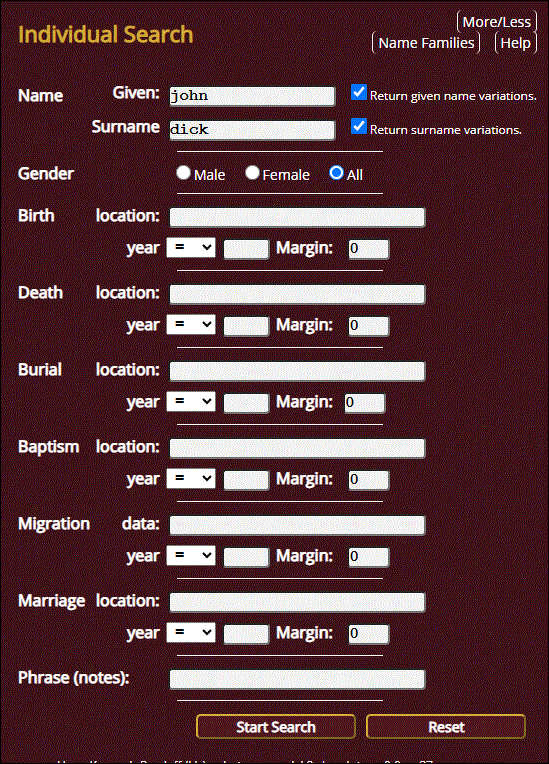
Task: Click the Baptism Margin field
Action: click(369, 479)
